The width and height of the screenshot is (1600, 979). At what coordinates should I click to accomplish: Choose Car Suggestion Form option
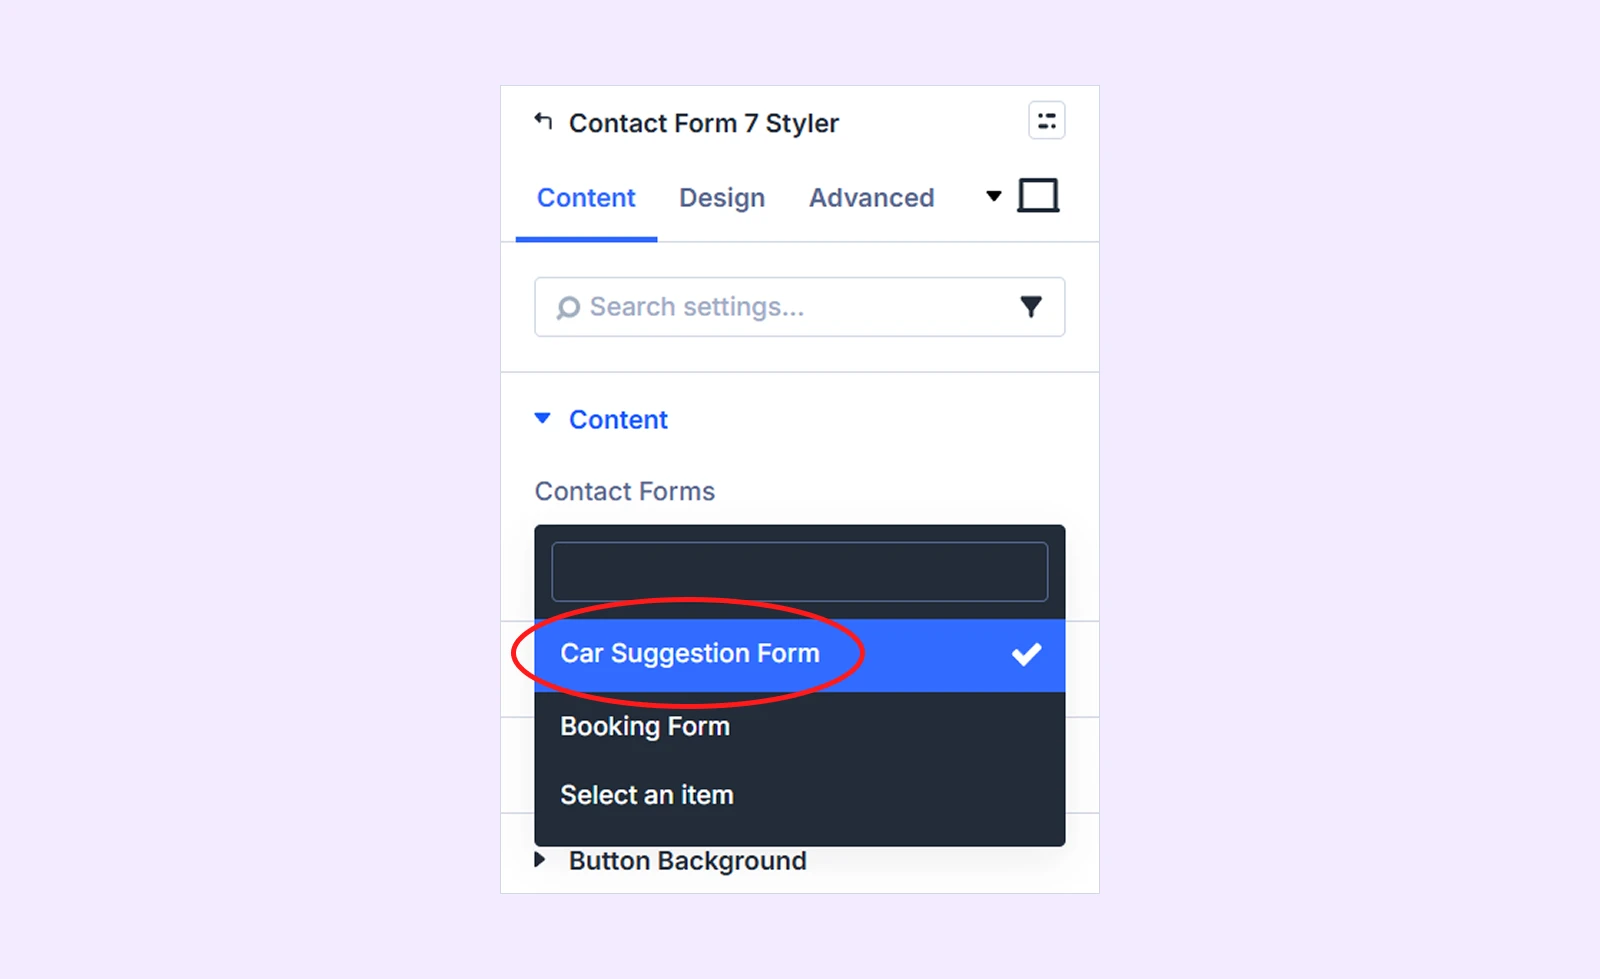pos(800,655)
